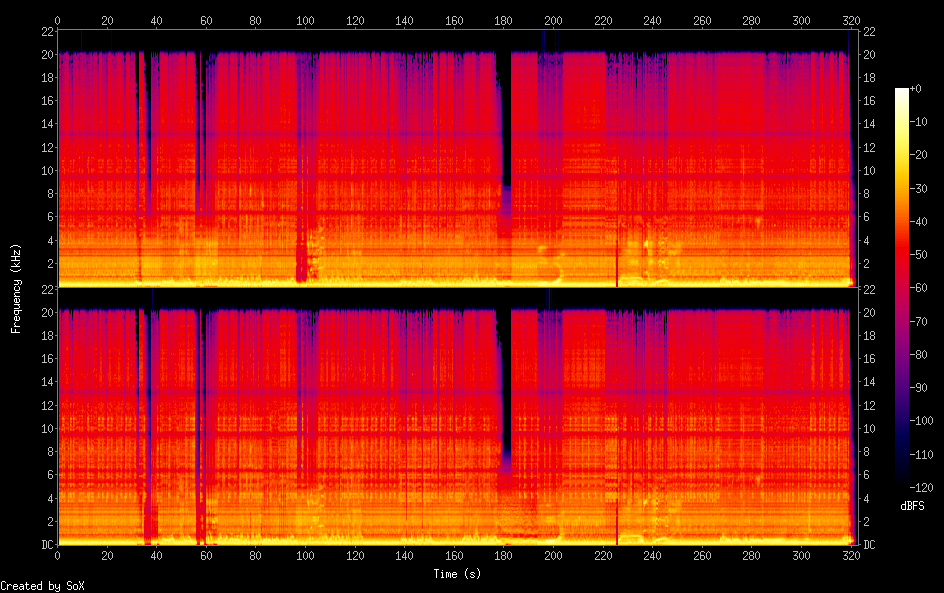The image size is (944, 593).
Task: Click "14" on the upper channel's left frequency axis
Action: [x=48, y=124]
